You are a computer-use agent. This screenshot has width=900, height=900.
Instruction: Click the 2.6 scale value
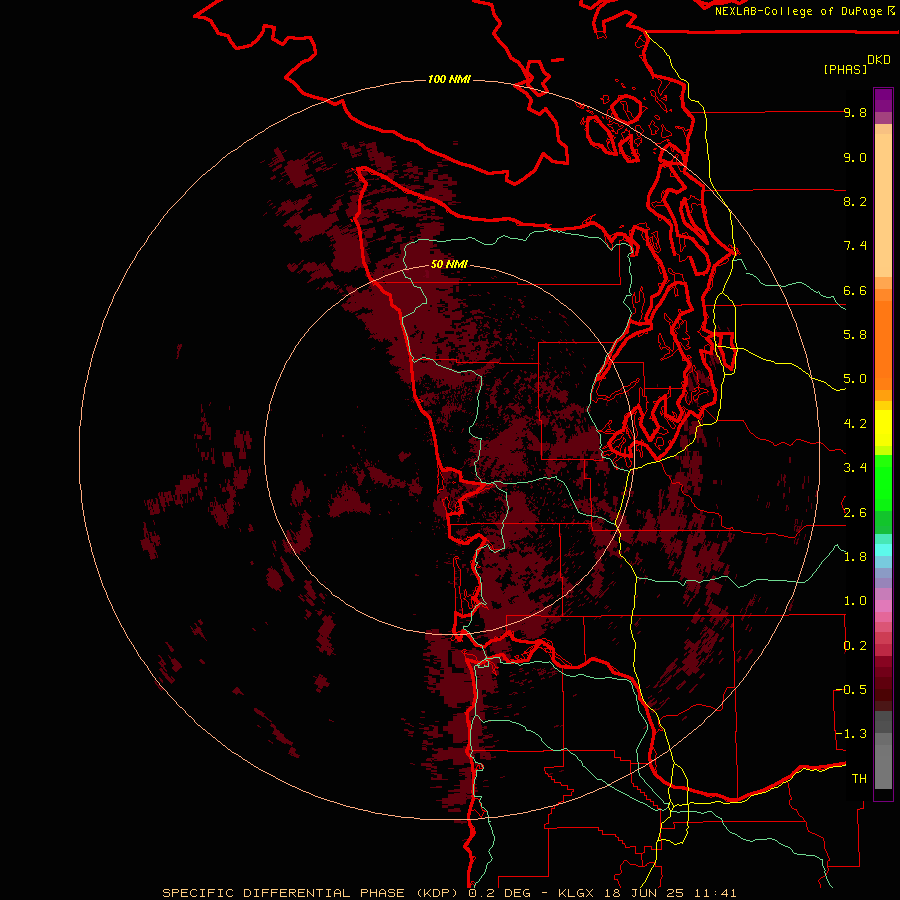[855, 513]
